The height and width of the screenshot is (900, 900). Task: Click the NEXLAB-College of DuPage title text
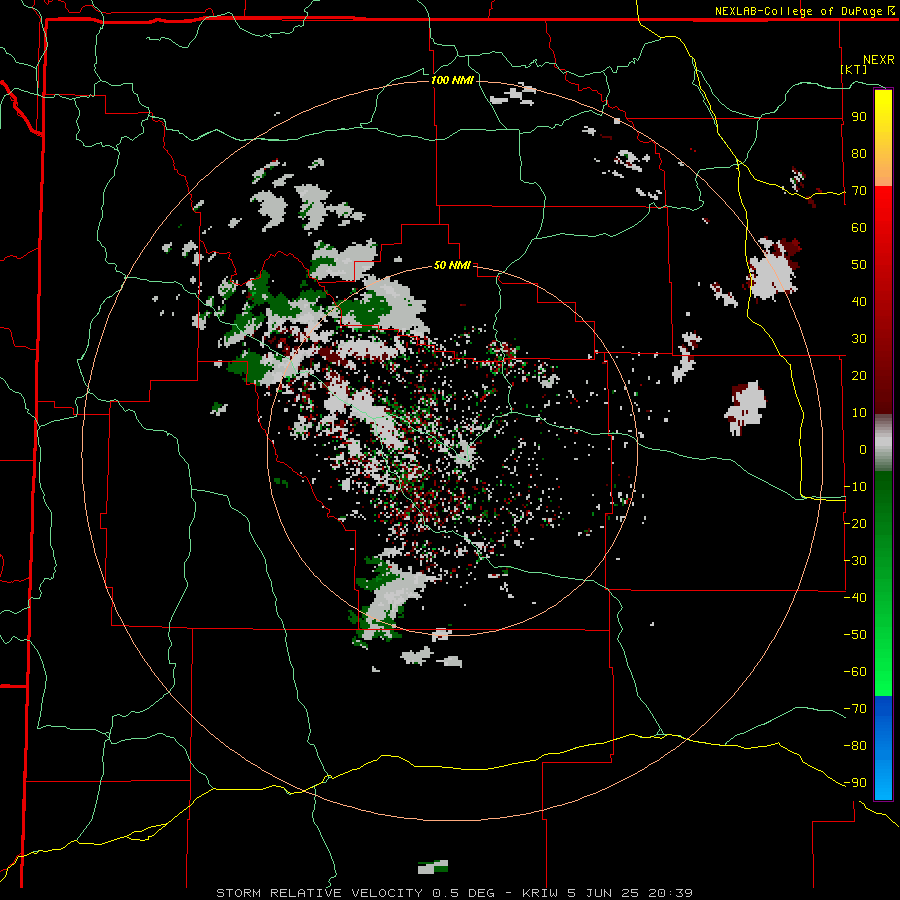click(799, 11)
